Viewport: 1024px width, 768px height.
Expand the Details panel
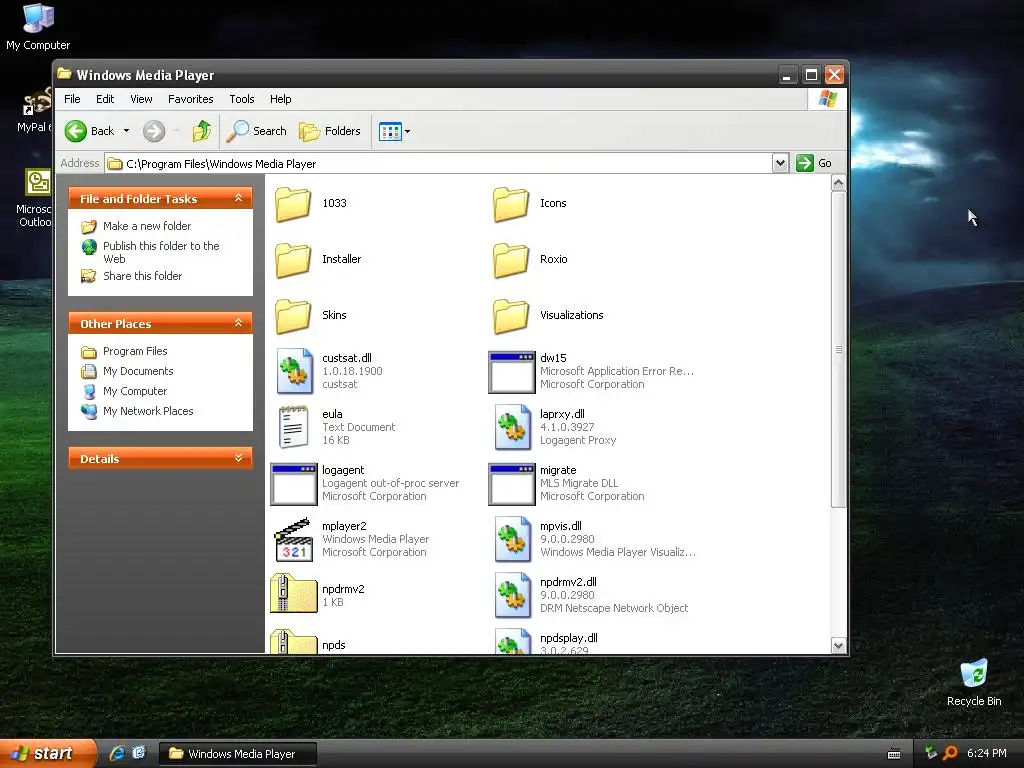(238, 458)
